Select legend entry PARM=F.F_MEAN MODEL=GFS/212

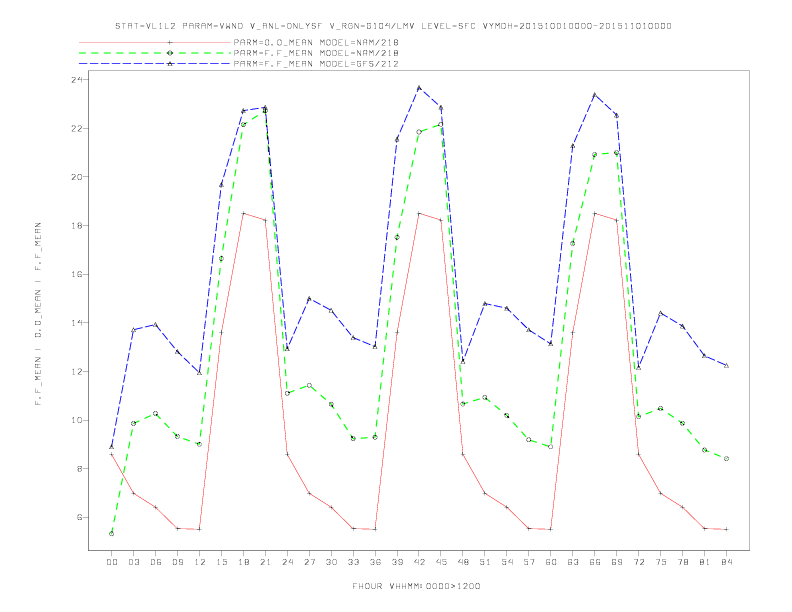coord(316,64)
